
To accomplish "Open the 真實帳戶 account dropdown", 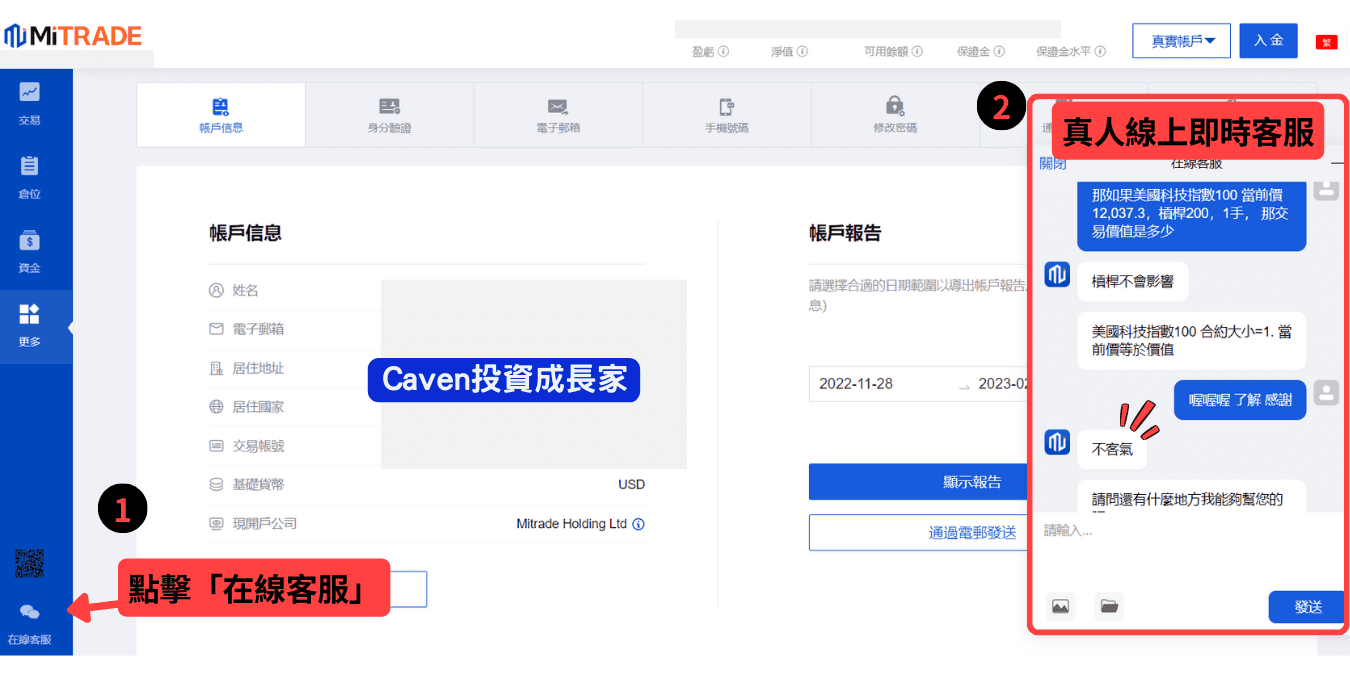I will click(x=1181, y=40).
